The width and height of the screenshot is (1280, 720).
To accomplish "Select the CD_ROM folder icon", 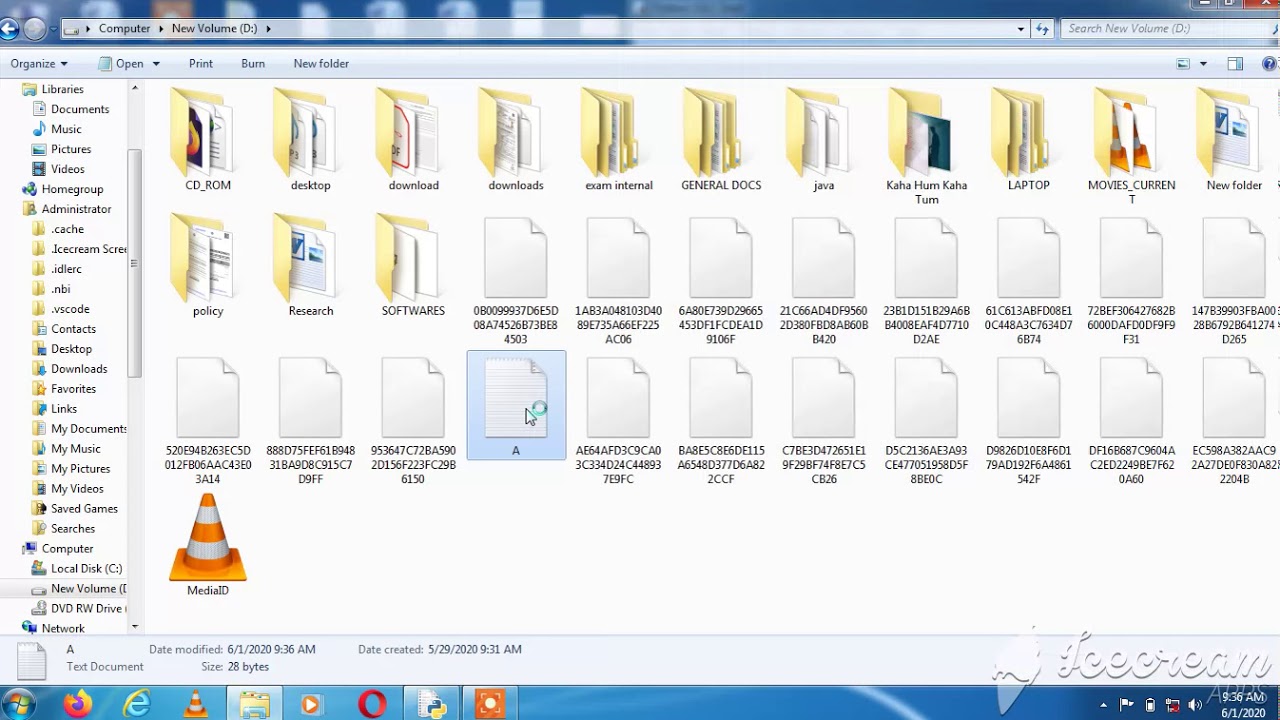I will 208,132.
